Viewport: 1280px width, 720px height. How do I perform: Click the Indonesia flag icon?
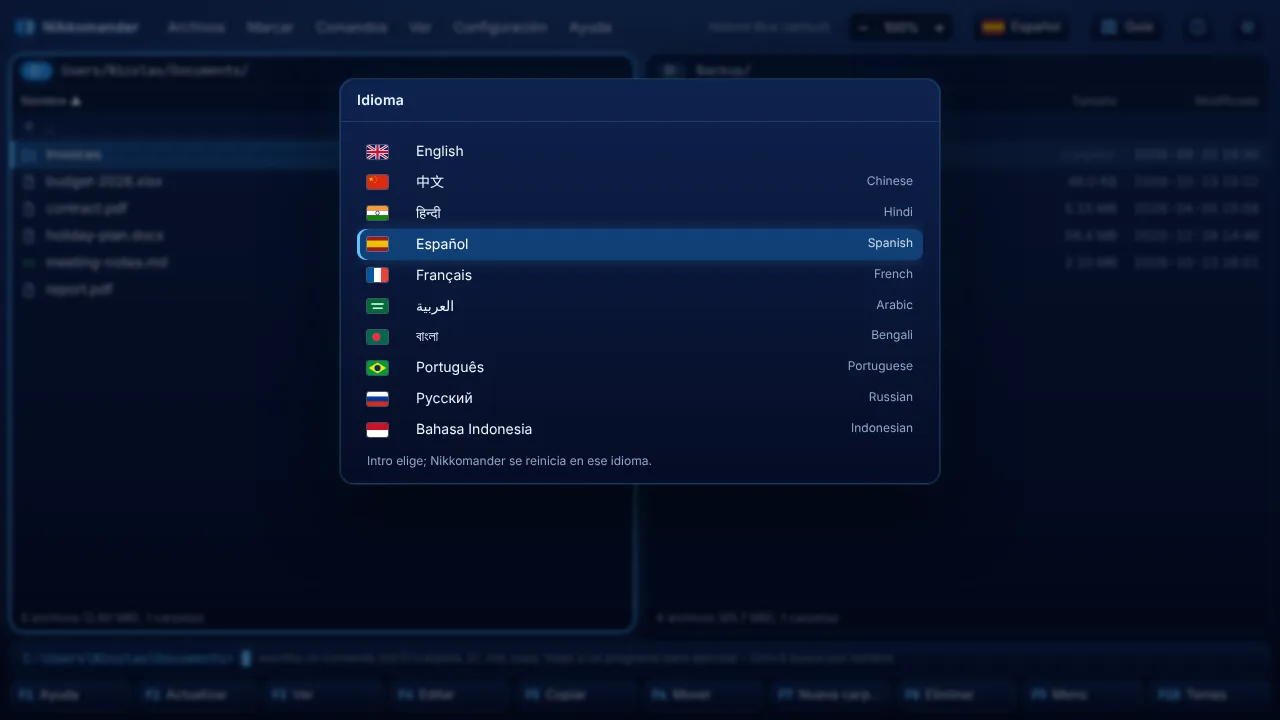(377, 430)
